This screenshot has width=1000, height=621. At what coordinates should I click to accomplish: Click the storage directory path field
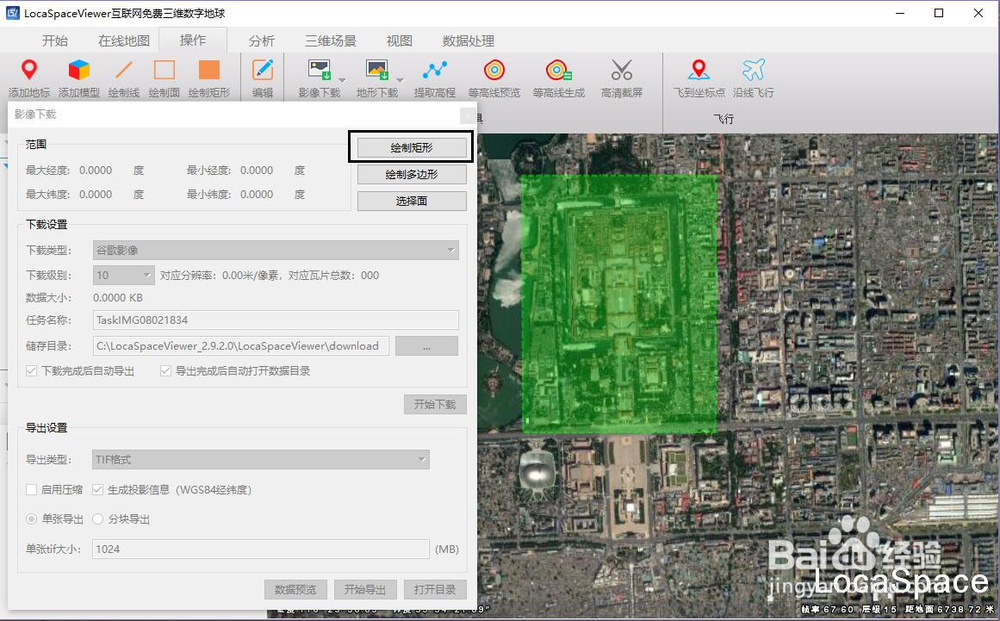point(240,346)
